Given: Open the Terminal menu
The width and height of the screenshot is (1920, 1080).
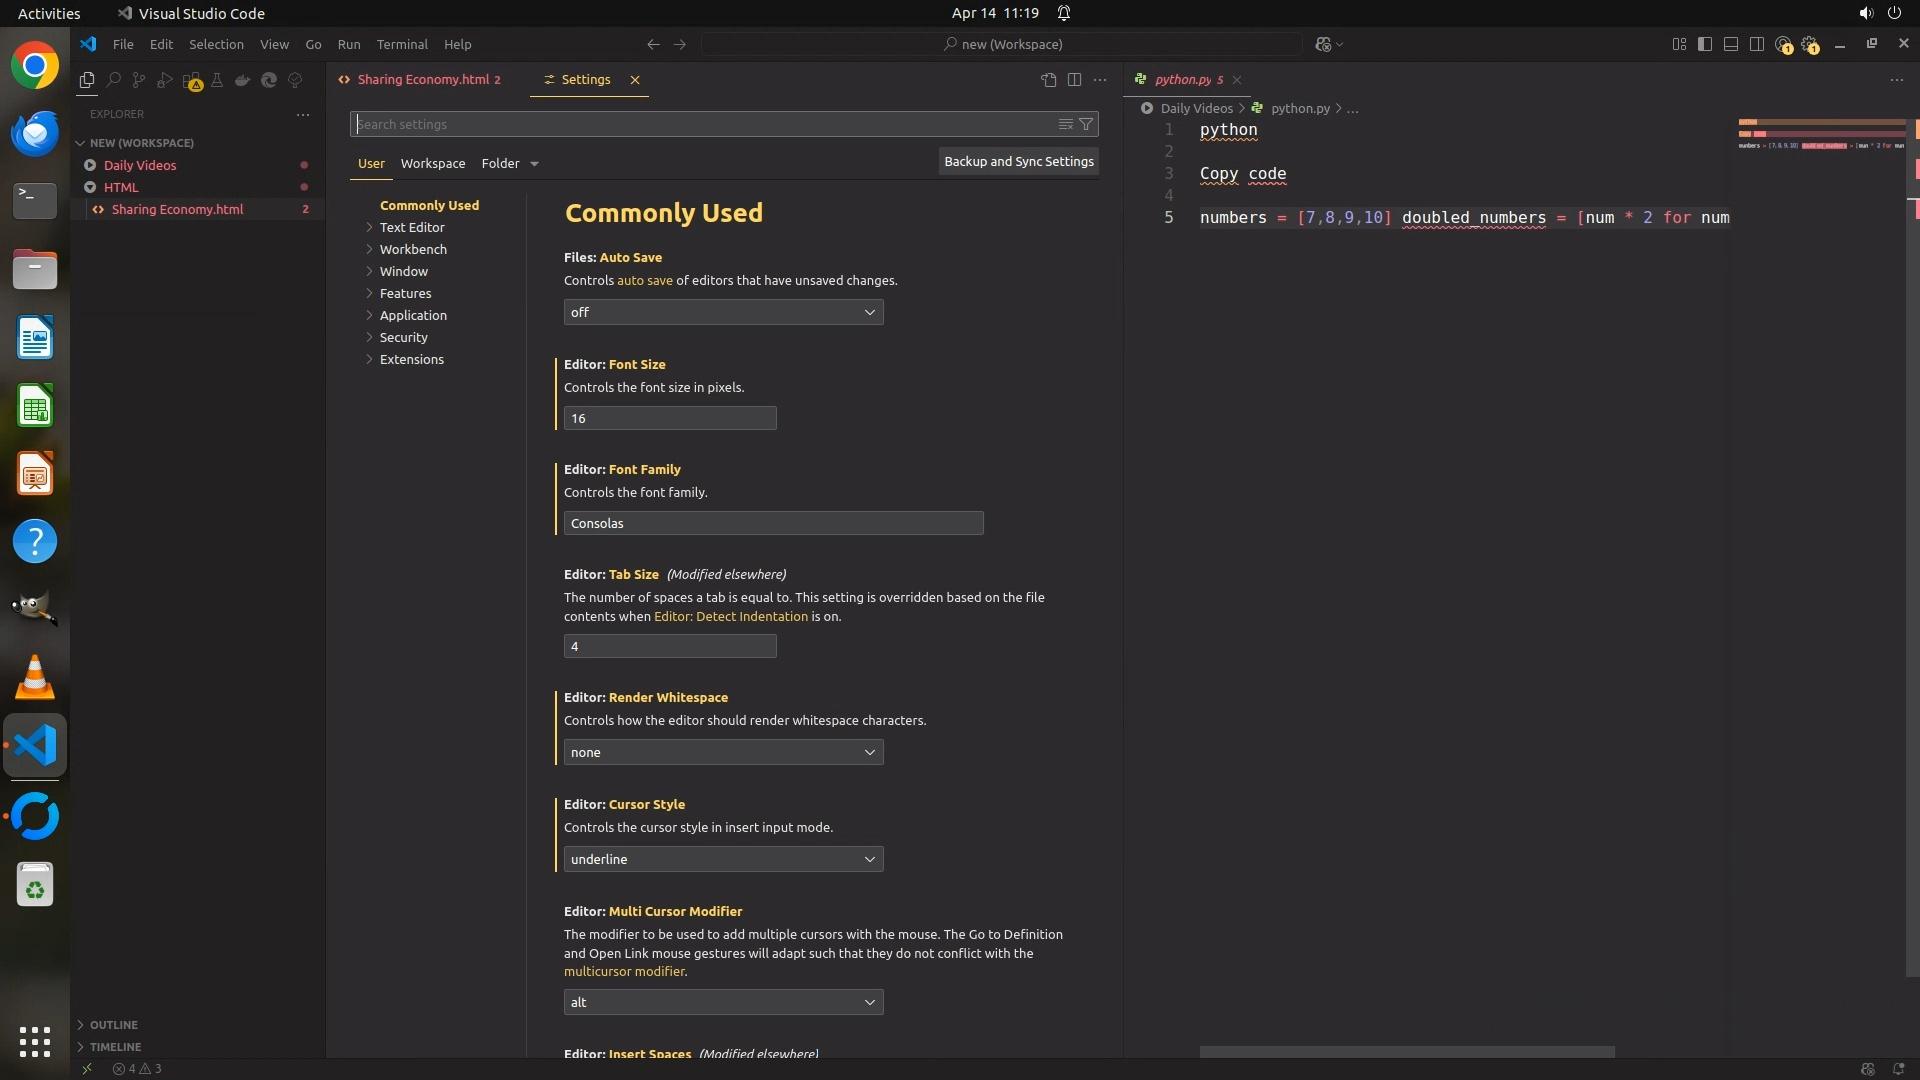Looking at the screenshot, I should [x=402, y=44].
